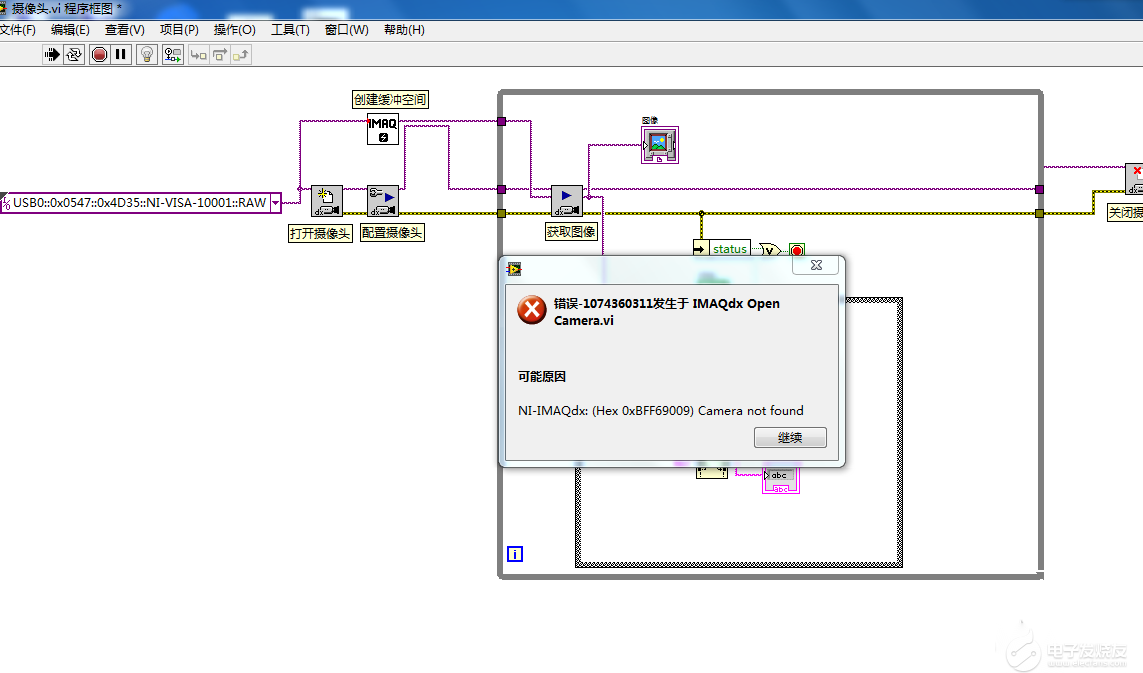Open the 文件(F) menu

click(17, 30)
